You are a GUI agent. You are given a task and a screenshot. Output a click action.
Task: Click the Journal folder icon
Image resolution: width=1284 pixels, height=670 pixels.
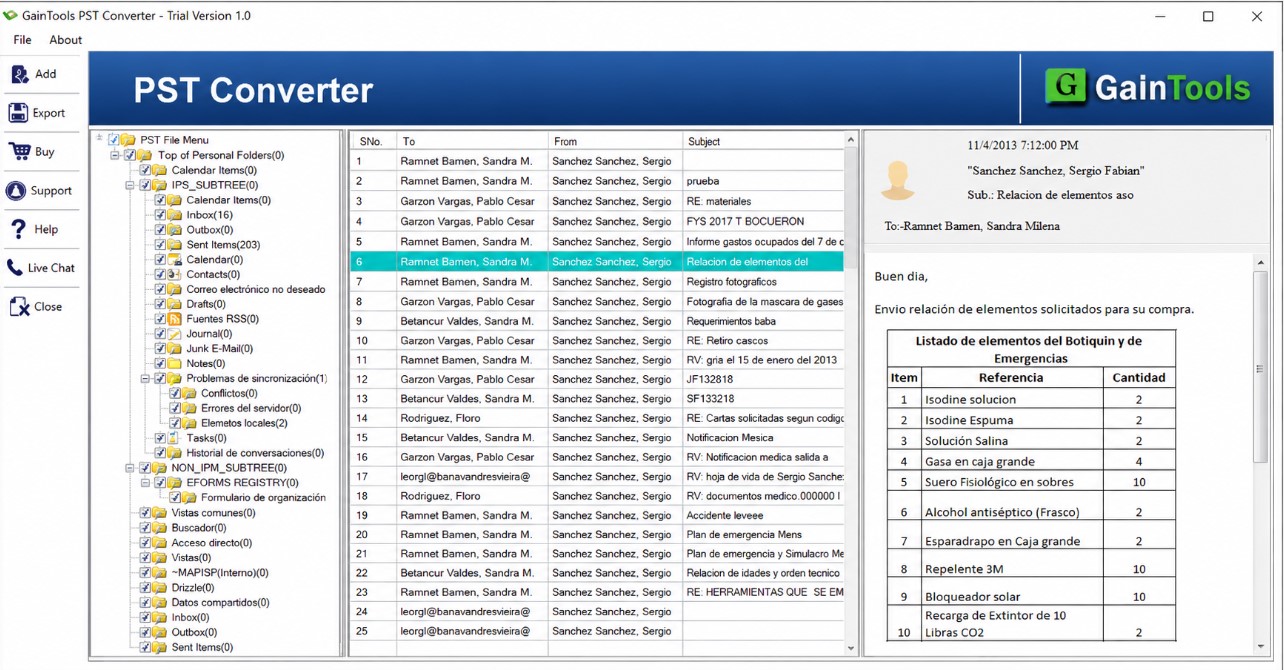[175, 334]
